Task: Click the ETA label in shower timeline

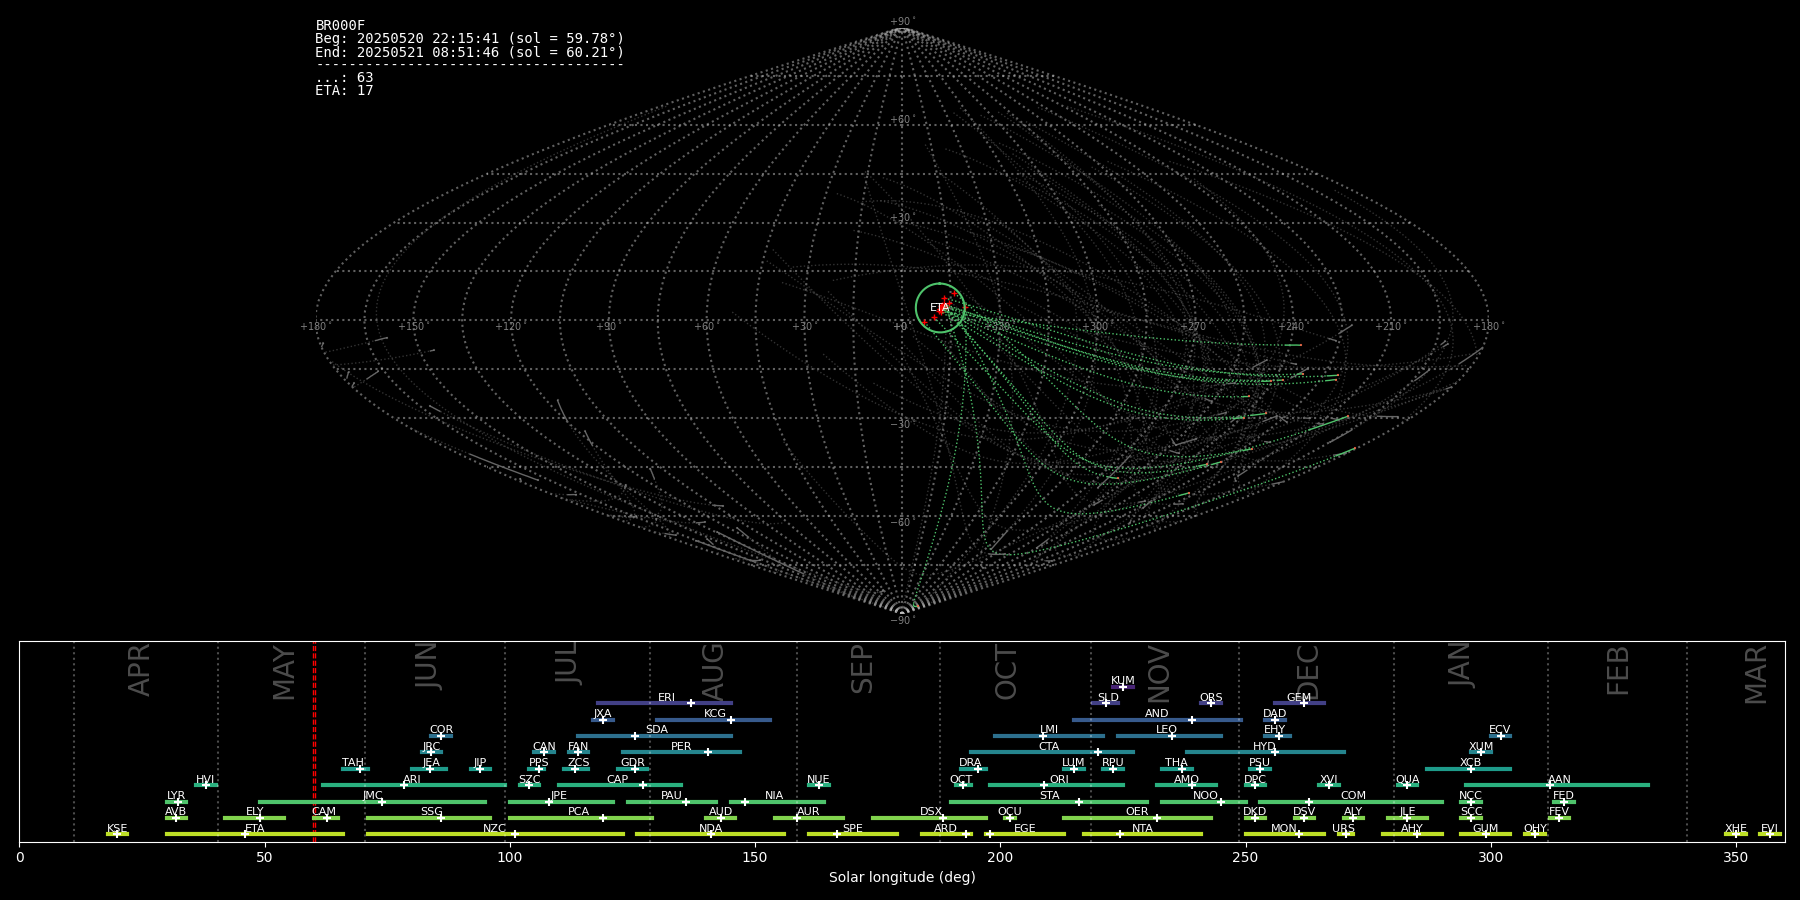Action: point(255,828)
